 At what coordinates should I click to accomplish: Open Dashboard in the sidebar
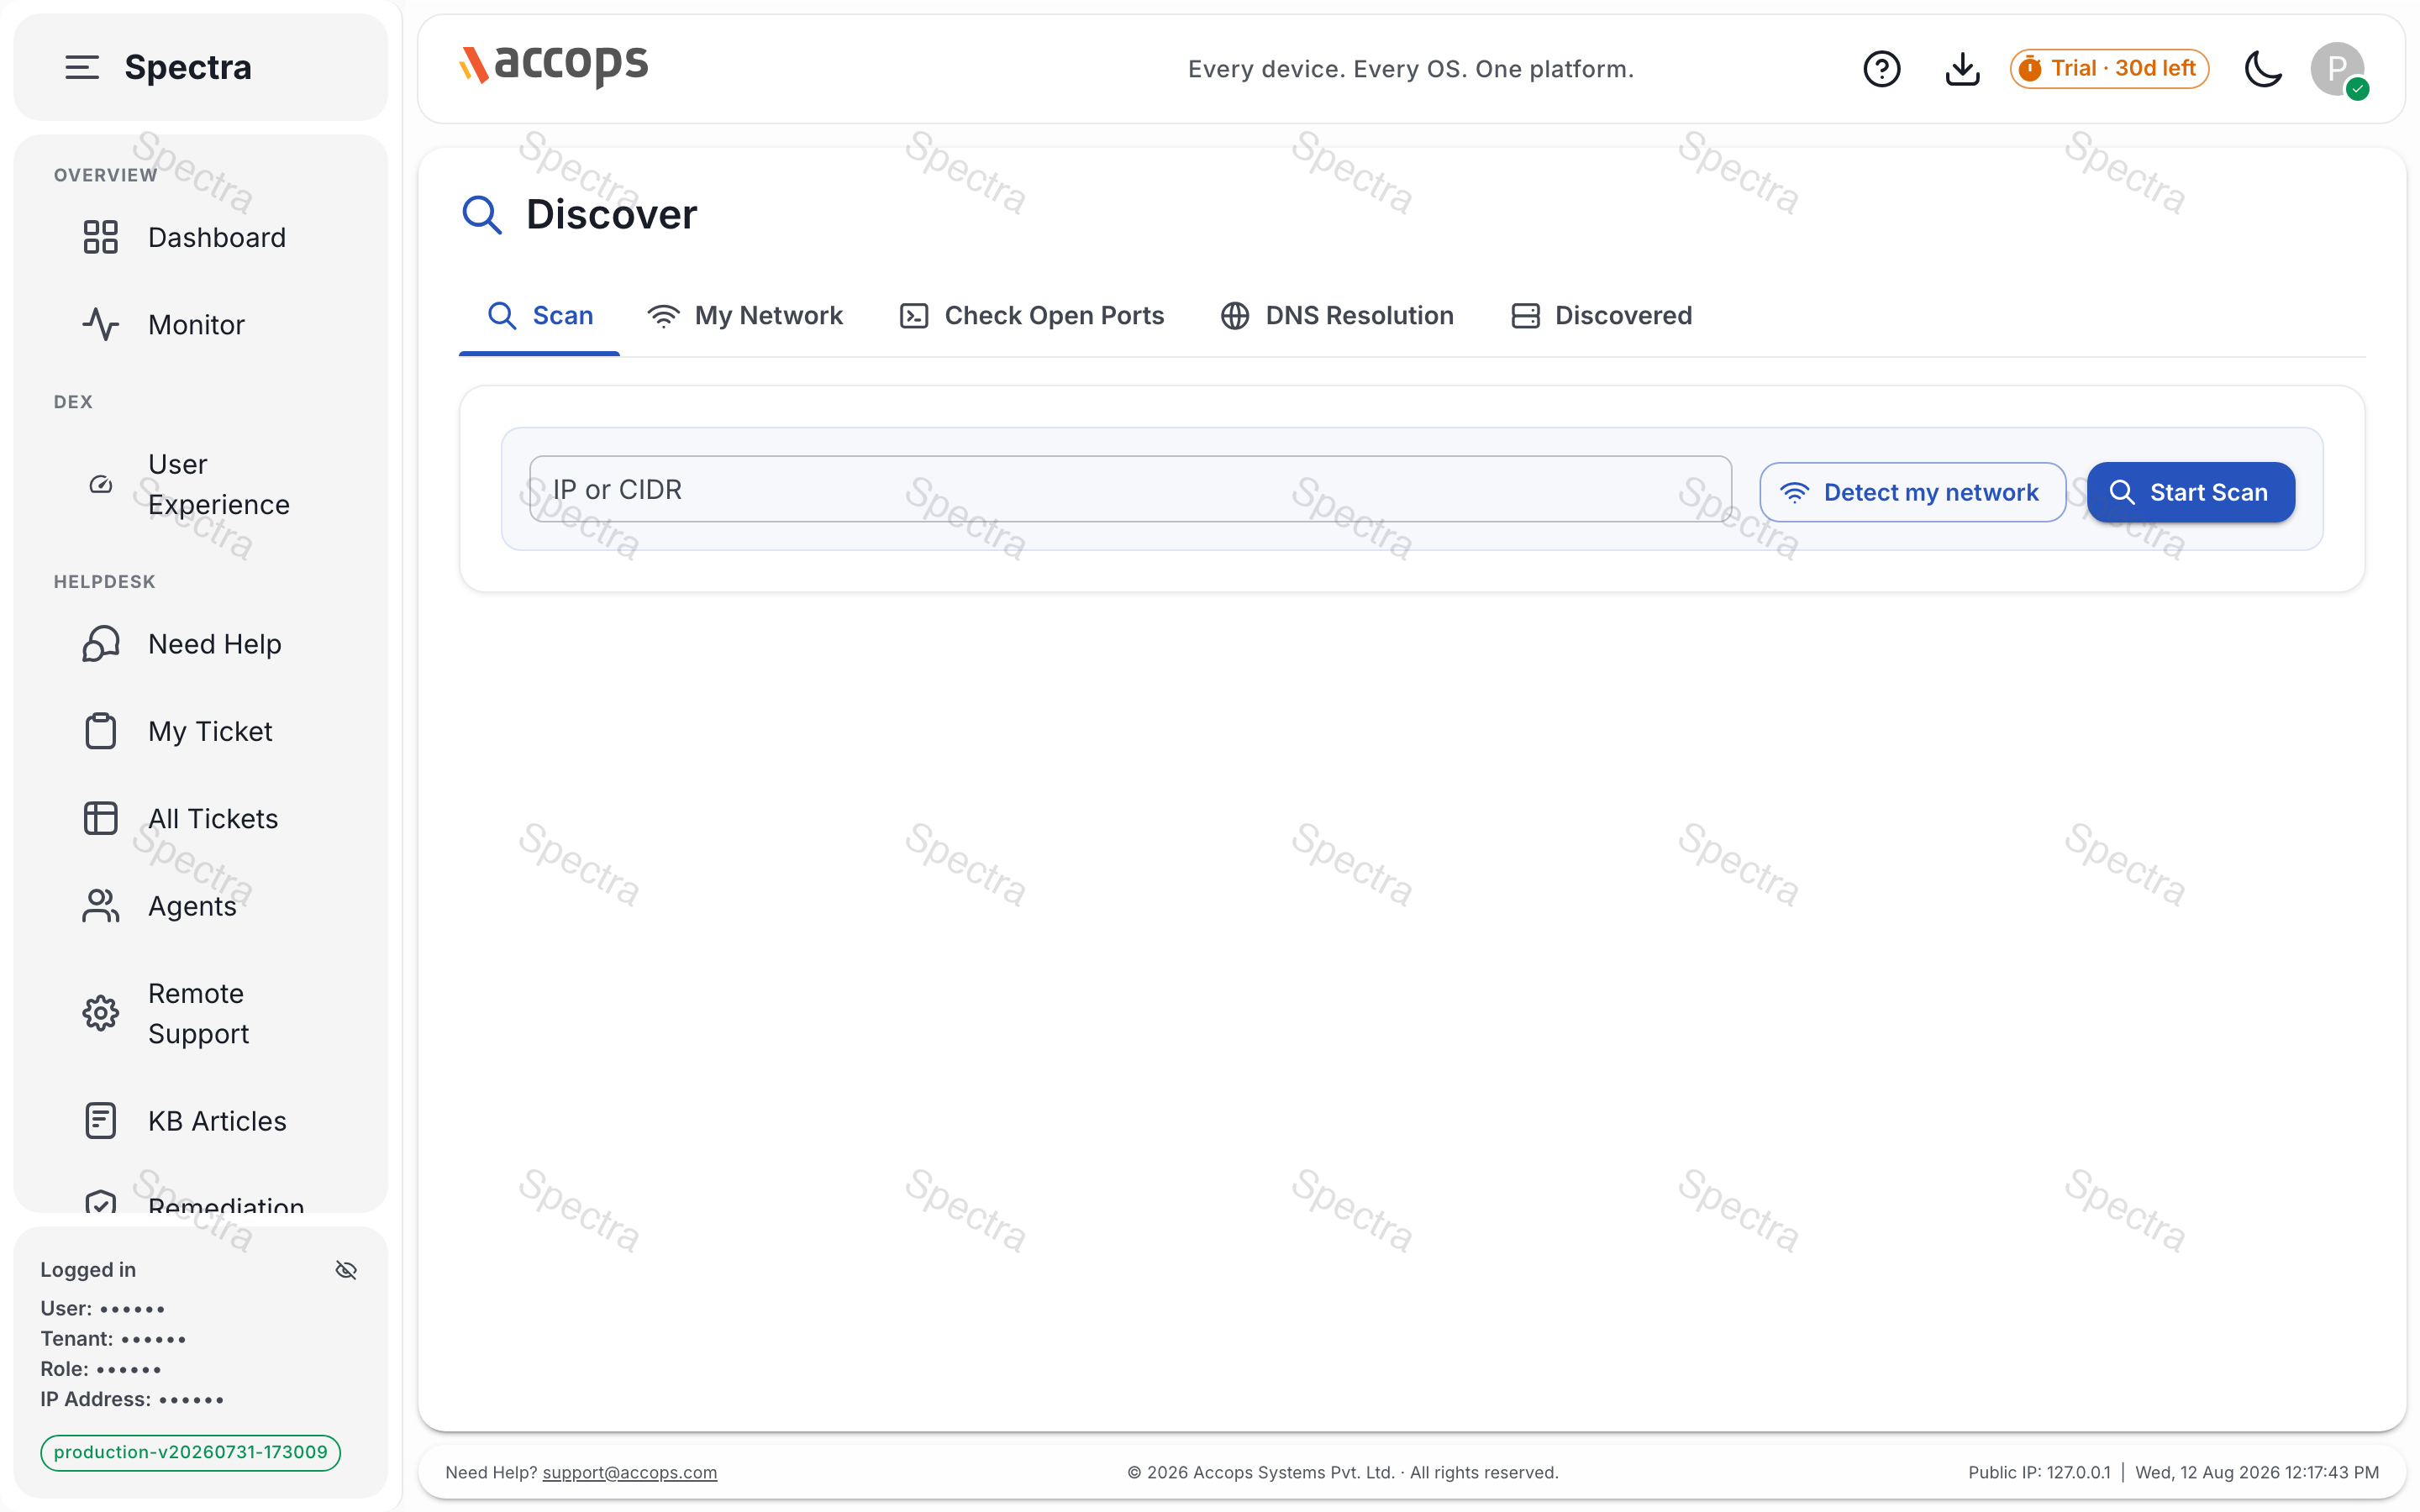[200, 238]
